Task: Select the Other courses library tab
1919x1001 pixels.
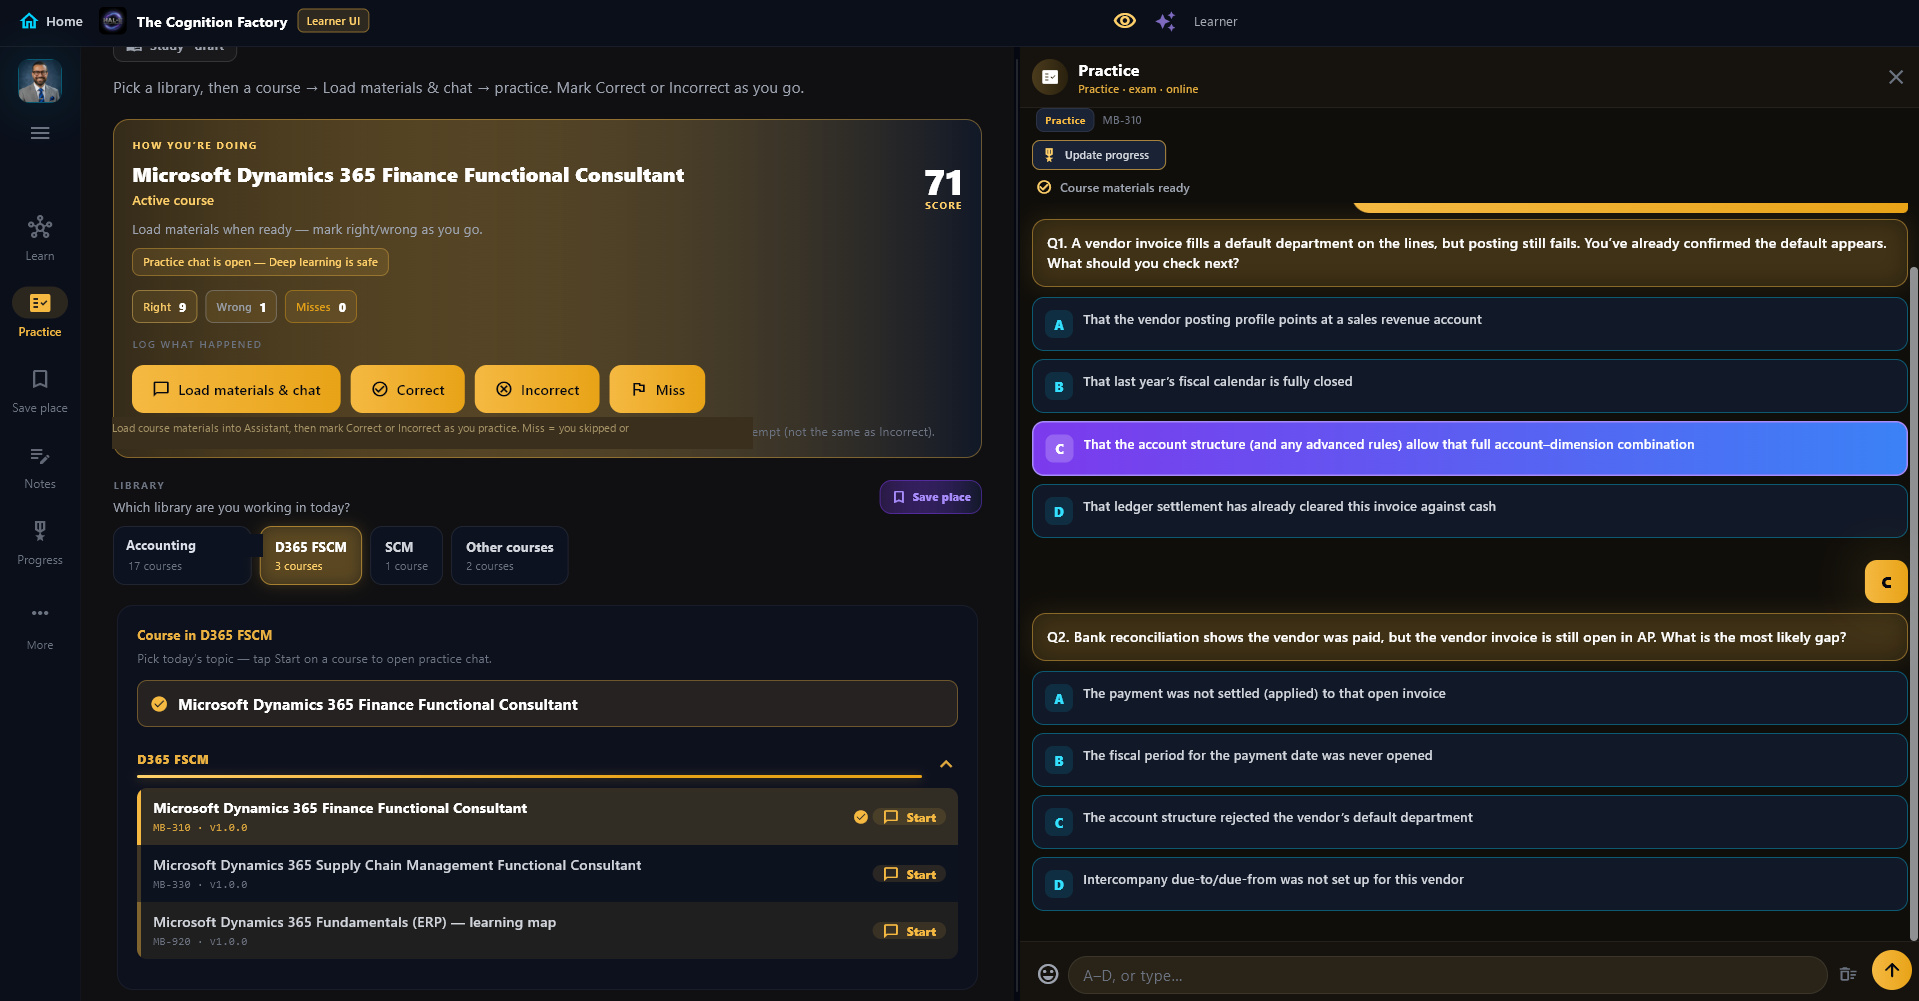Action: (509, 555)
